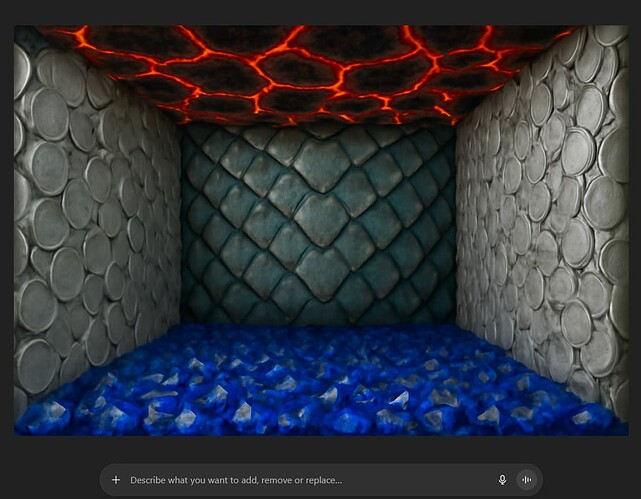Start voice mode with the waveform button

tap(527, 480)
